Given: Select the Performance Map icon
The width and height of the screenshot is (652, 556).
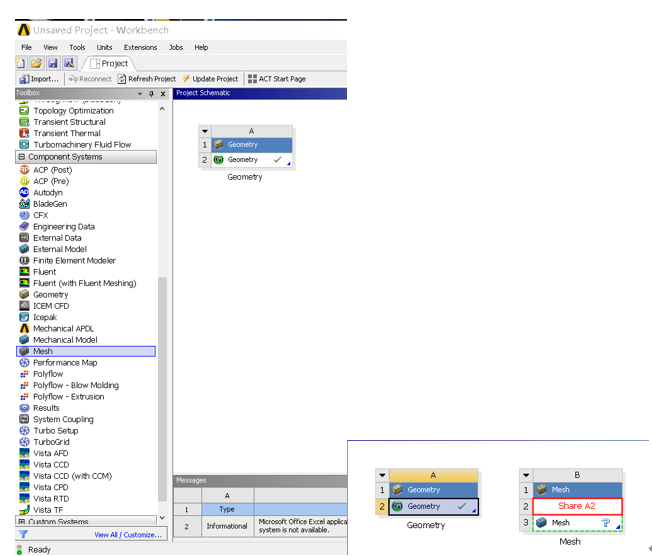Looking at the screenshot, I should coord(24,363).
